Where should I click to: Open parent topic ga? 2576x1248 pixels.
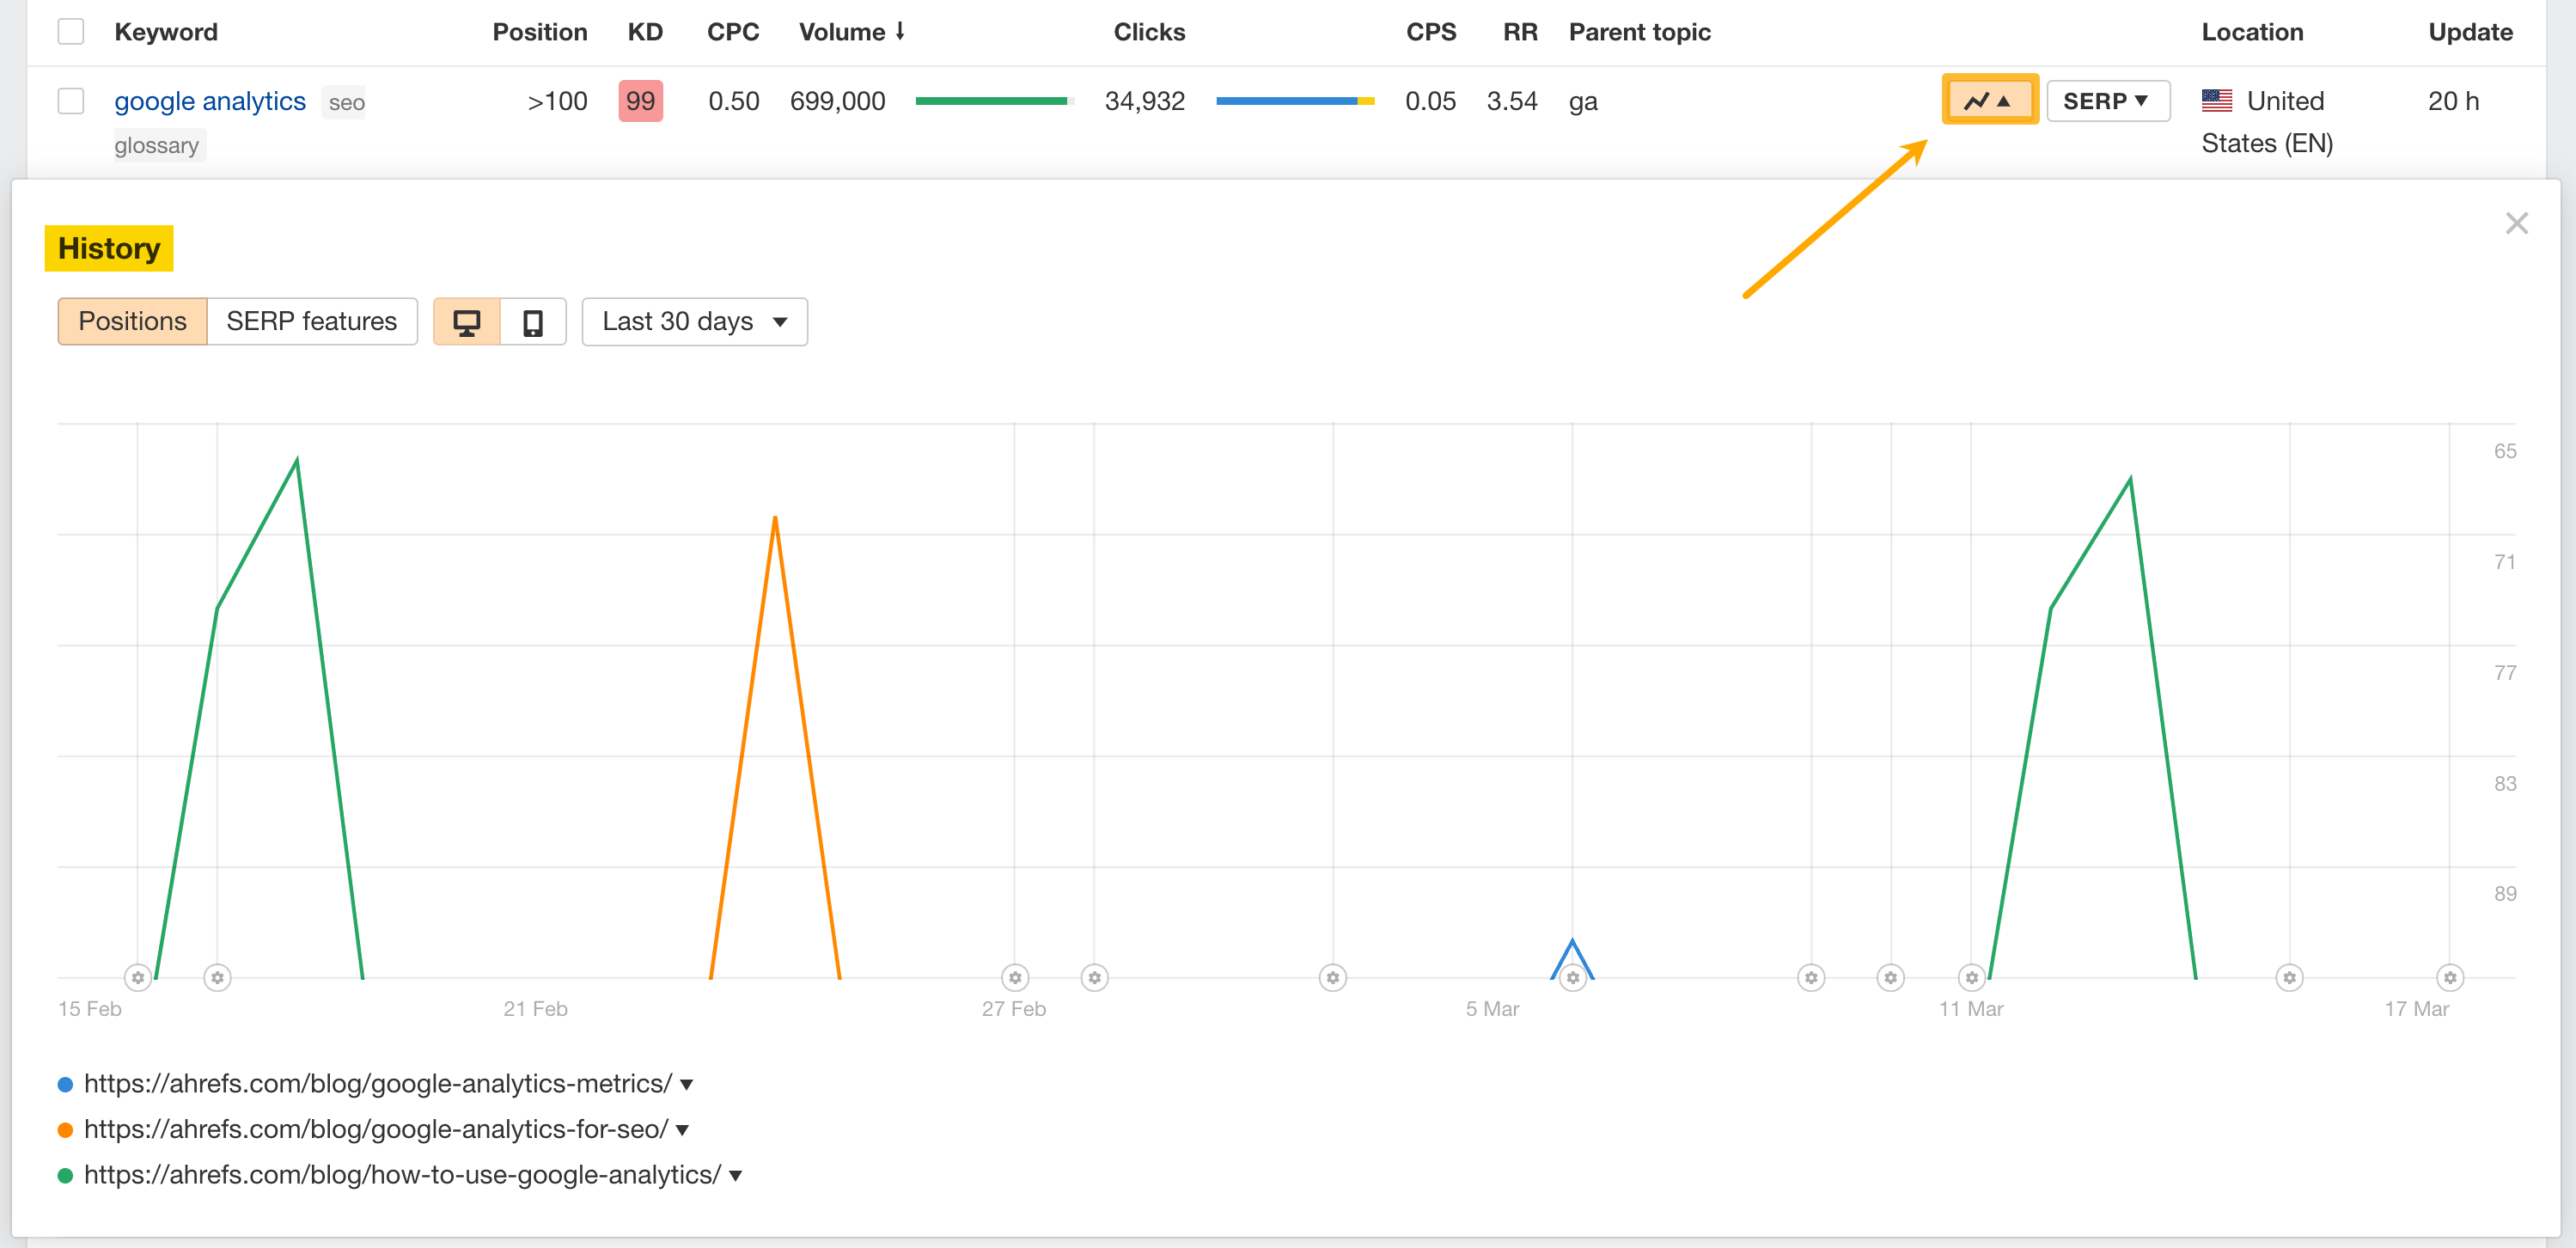(x=1583, y=101)
